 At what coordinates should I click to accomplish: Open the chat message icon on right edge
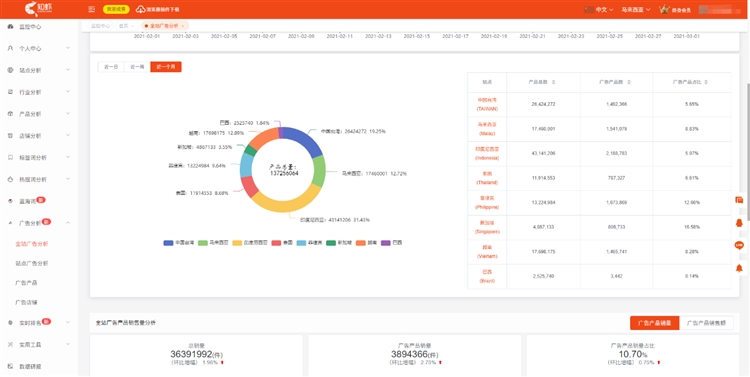pos(739,200)
